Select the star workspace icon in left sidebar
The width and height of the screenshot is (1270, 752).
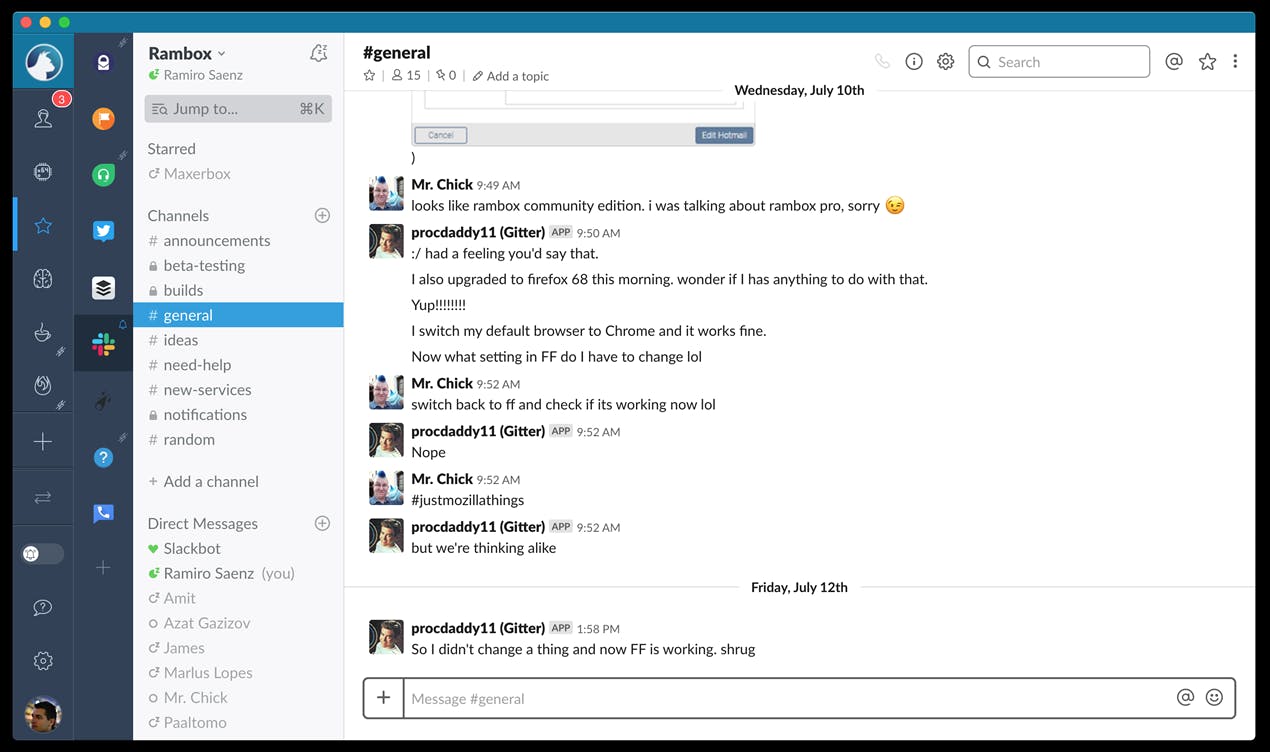pyautogui.click(x=43, y=226)
